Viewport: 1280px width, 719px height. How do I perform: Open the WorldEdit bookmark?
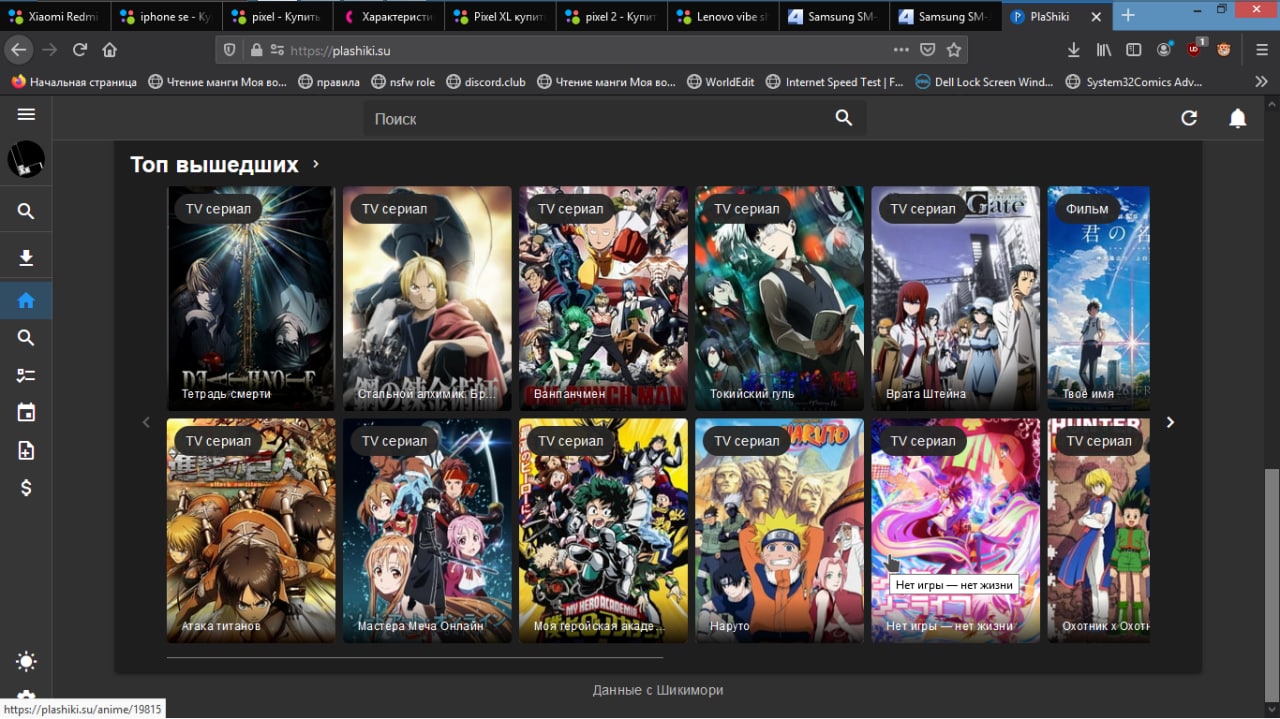point(720,82)
